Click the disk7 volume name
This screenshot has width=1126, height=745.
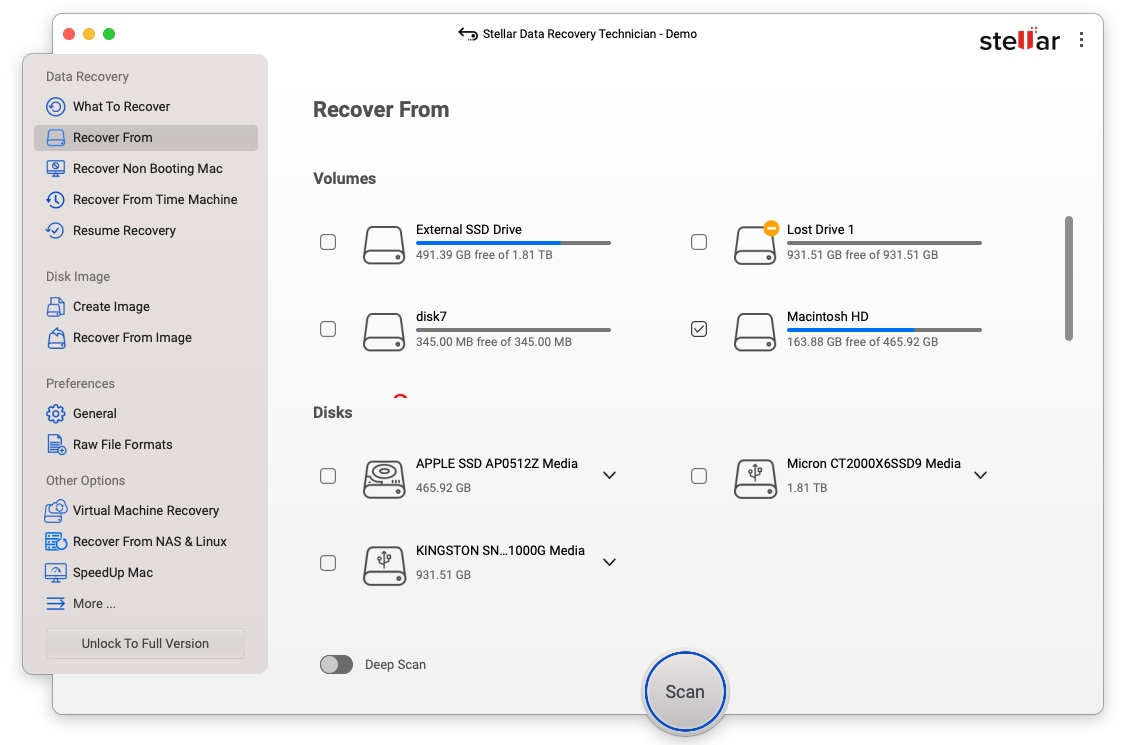[x=431, y=317]
